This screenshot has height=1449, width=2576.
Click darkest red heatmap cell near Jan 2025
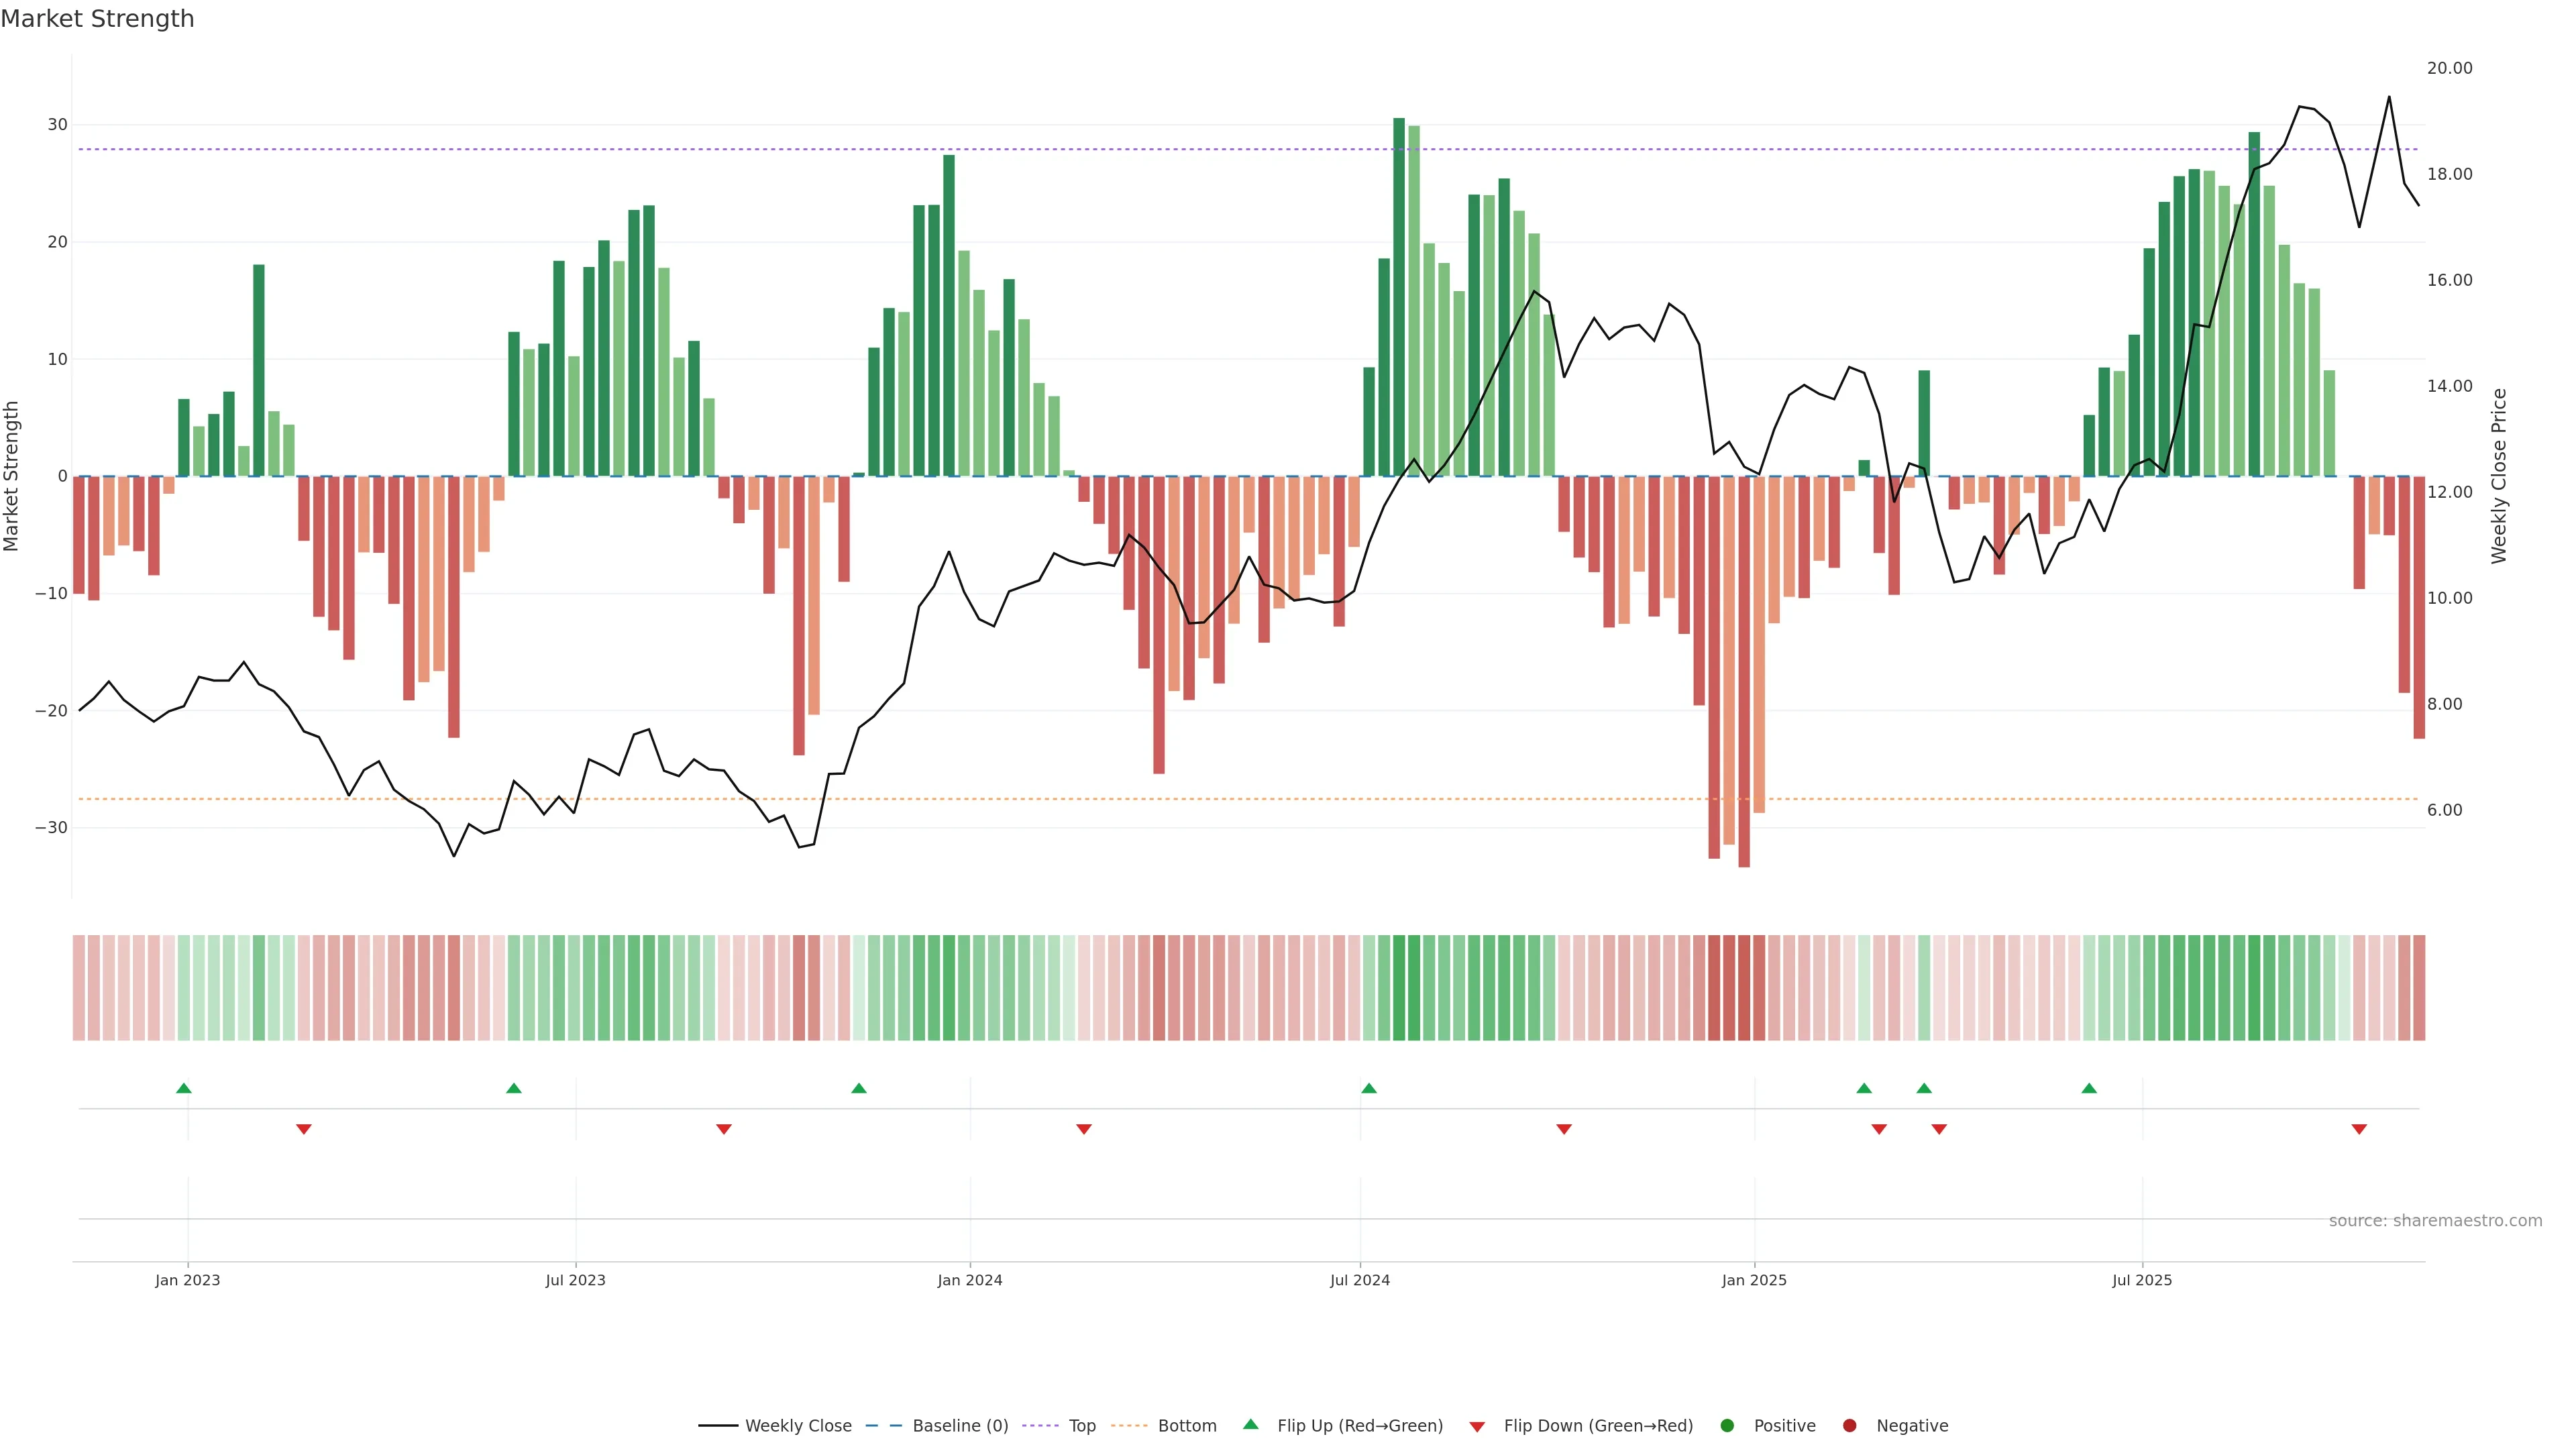click(x=1744, y=988)
